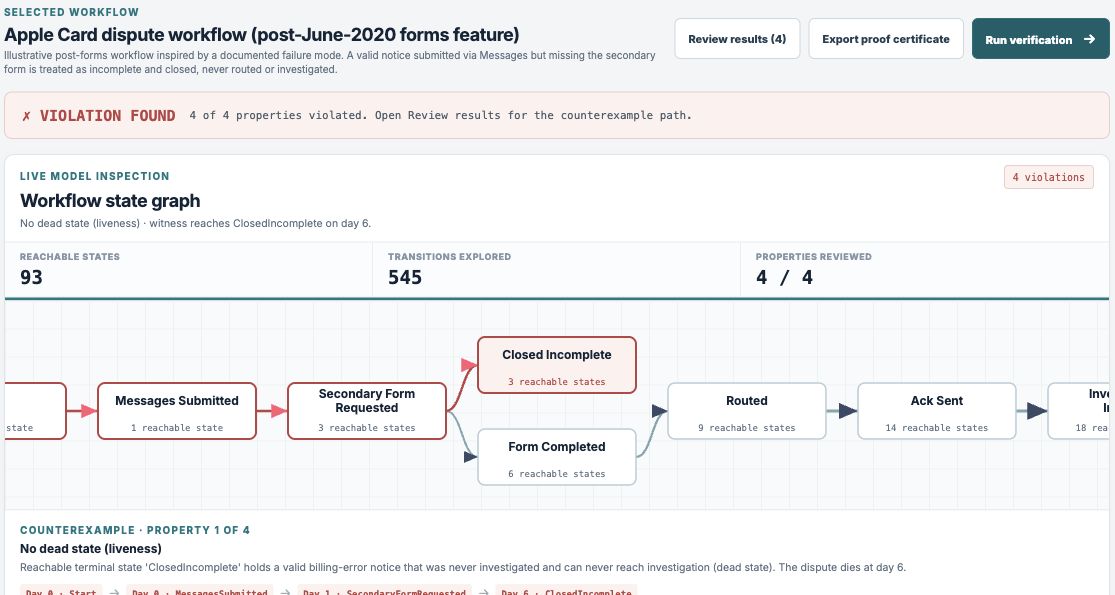The height and width of the screenshot is (595, 1115).
Task: Select the Form Completed state node
Action: click(557, 457)
